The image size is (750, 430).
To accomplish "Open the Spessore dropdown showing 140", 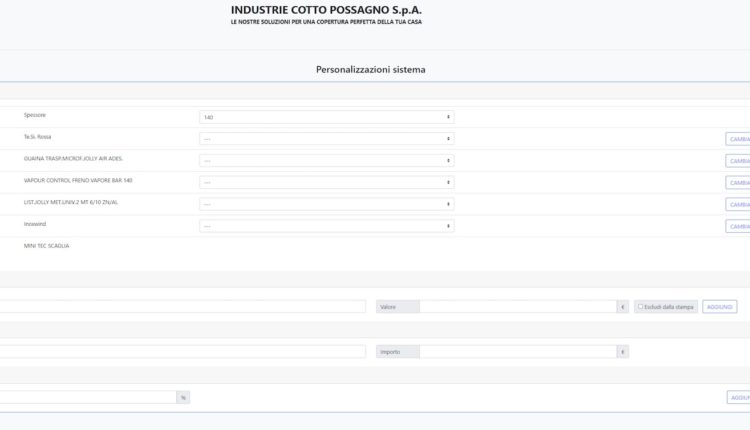I will click(327, 117).
